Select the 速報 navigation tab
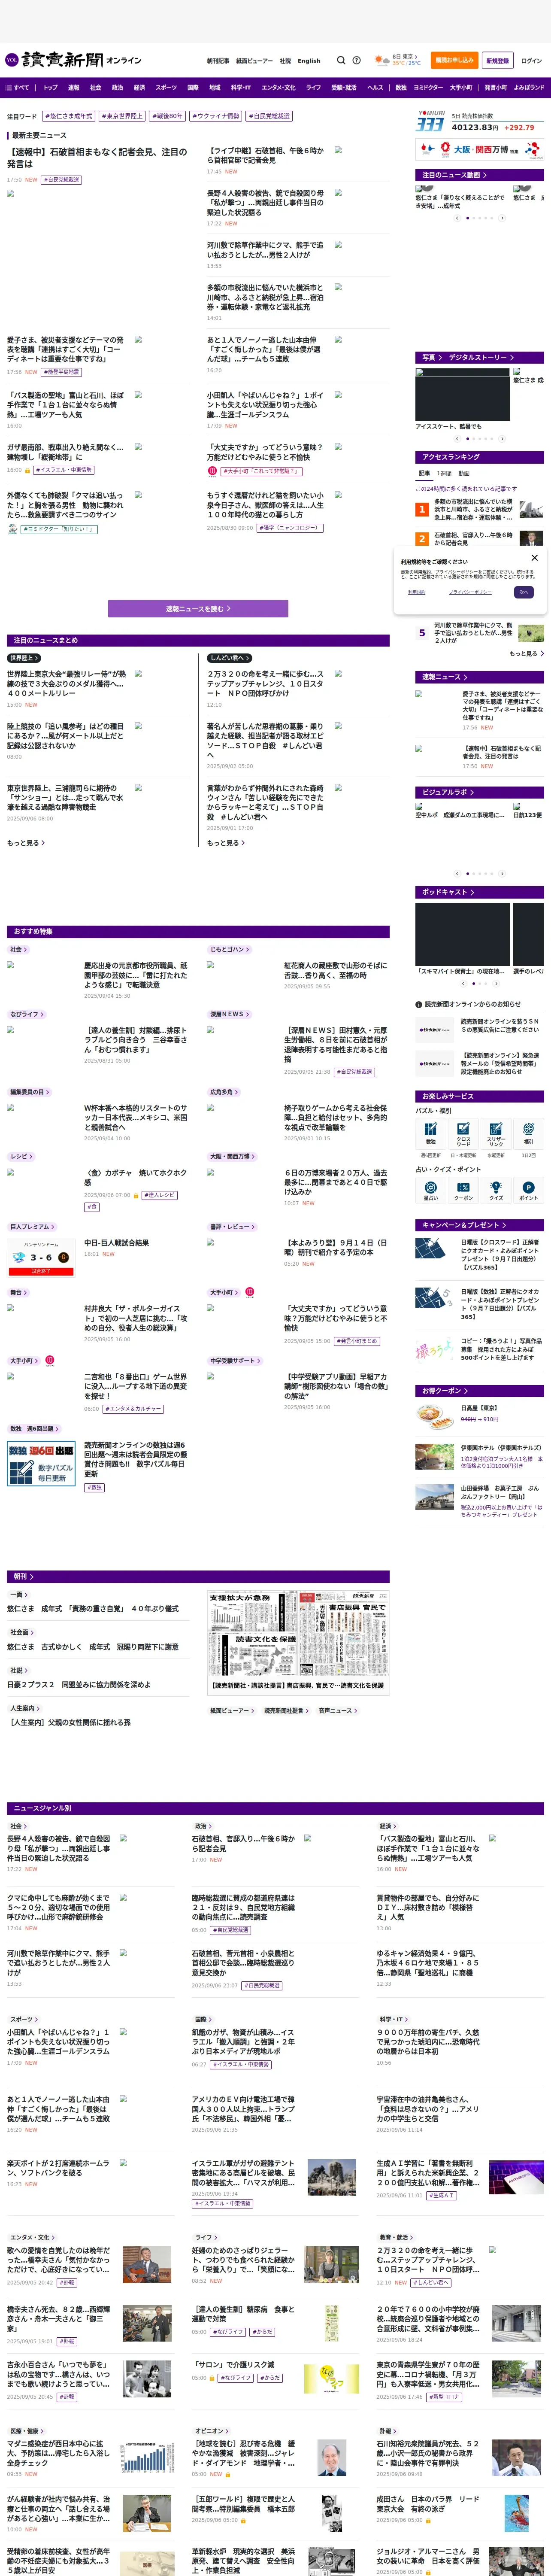The height and width of the screenshot is (2576, 551). click(x=73, y=87)
